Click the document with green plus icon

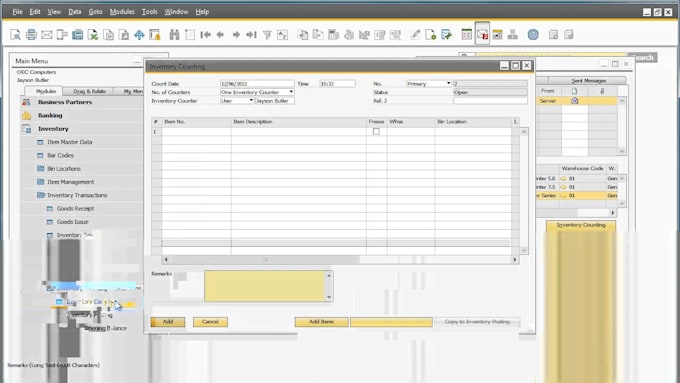click(x=431, y=35)
